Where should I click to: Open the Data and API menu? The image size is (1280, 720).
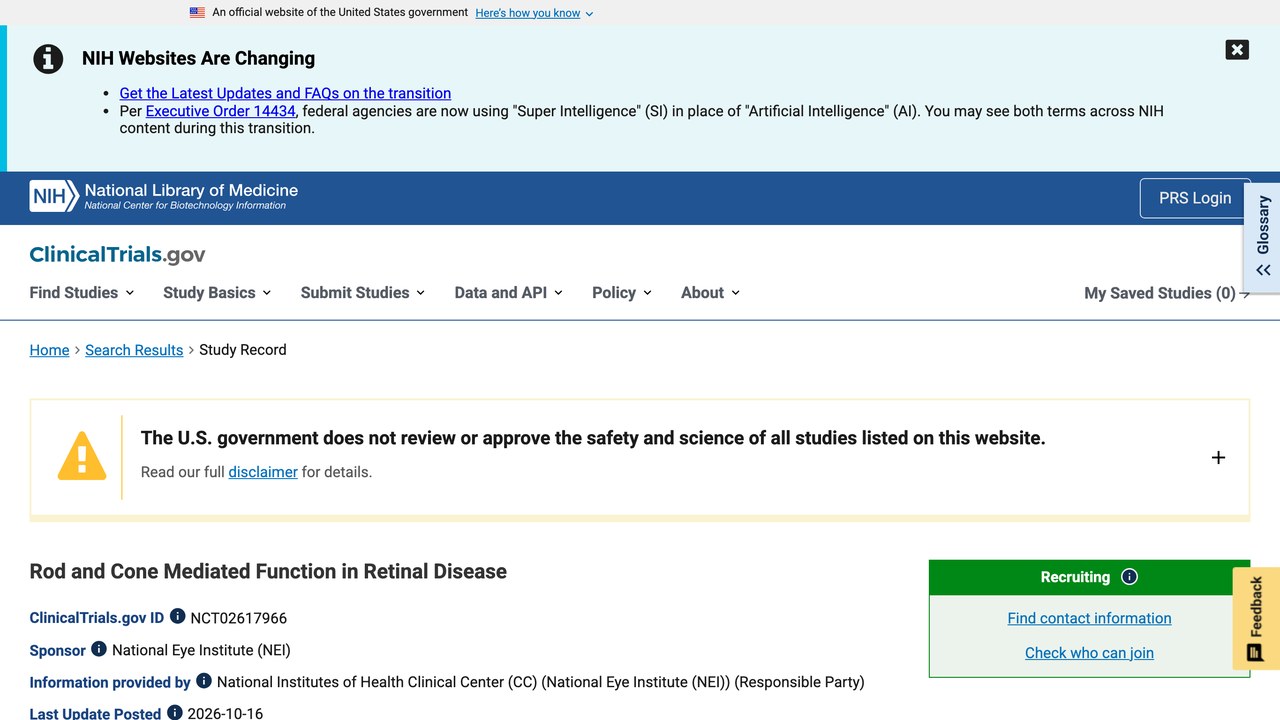508,293
